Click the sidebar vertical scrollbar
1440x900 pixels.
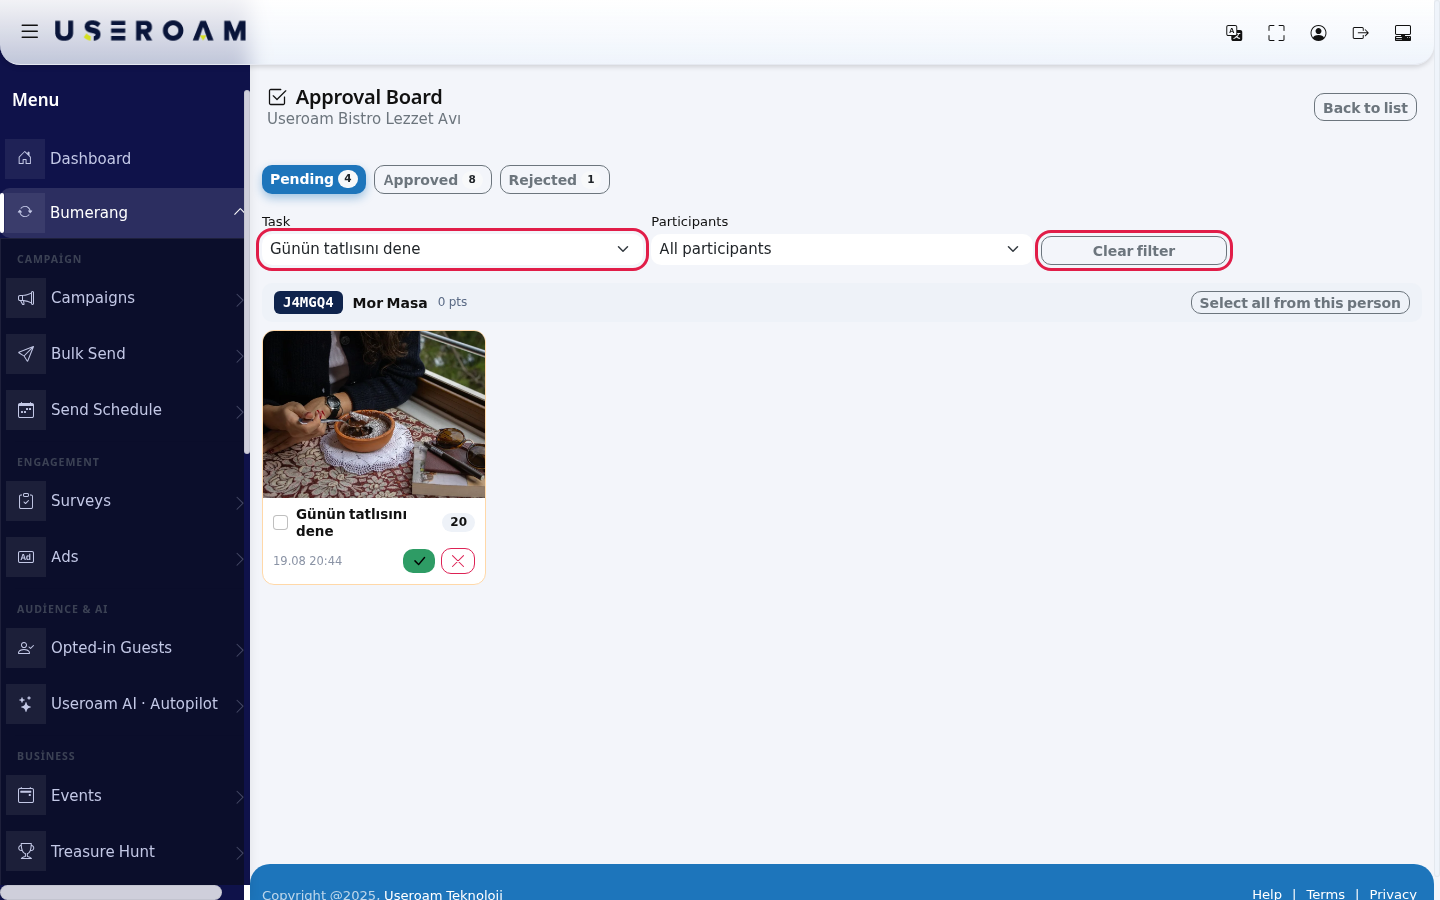246,270
